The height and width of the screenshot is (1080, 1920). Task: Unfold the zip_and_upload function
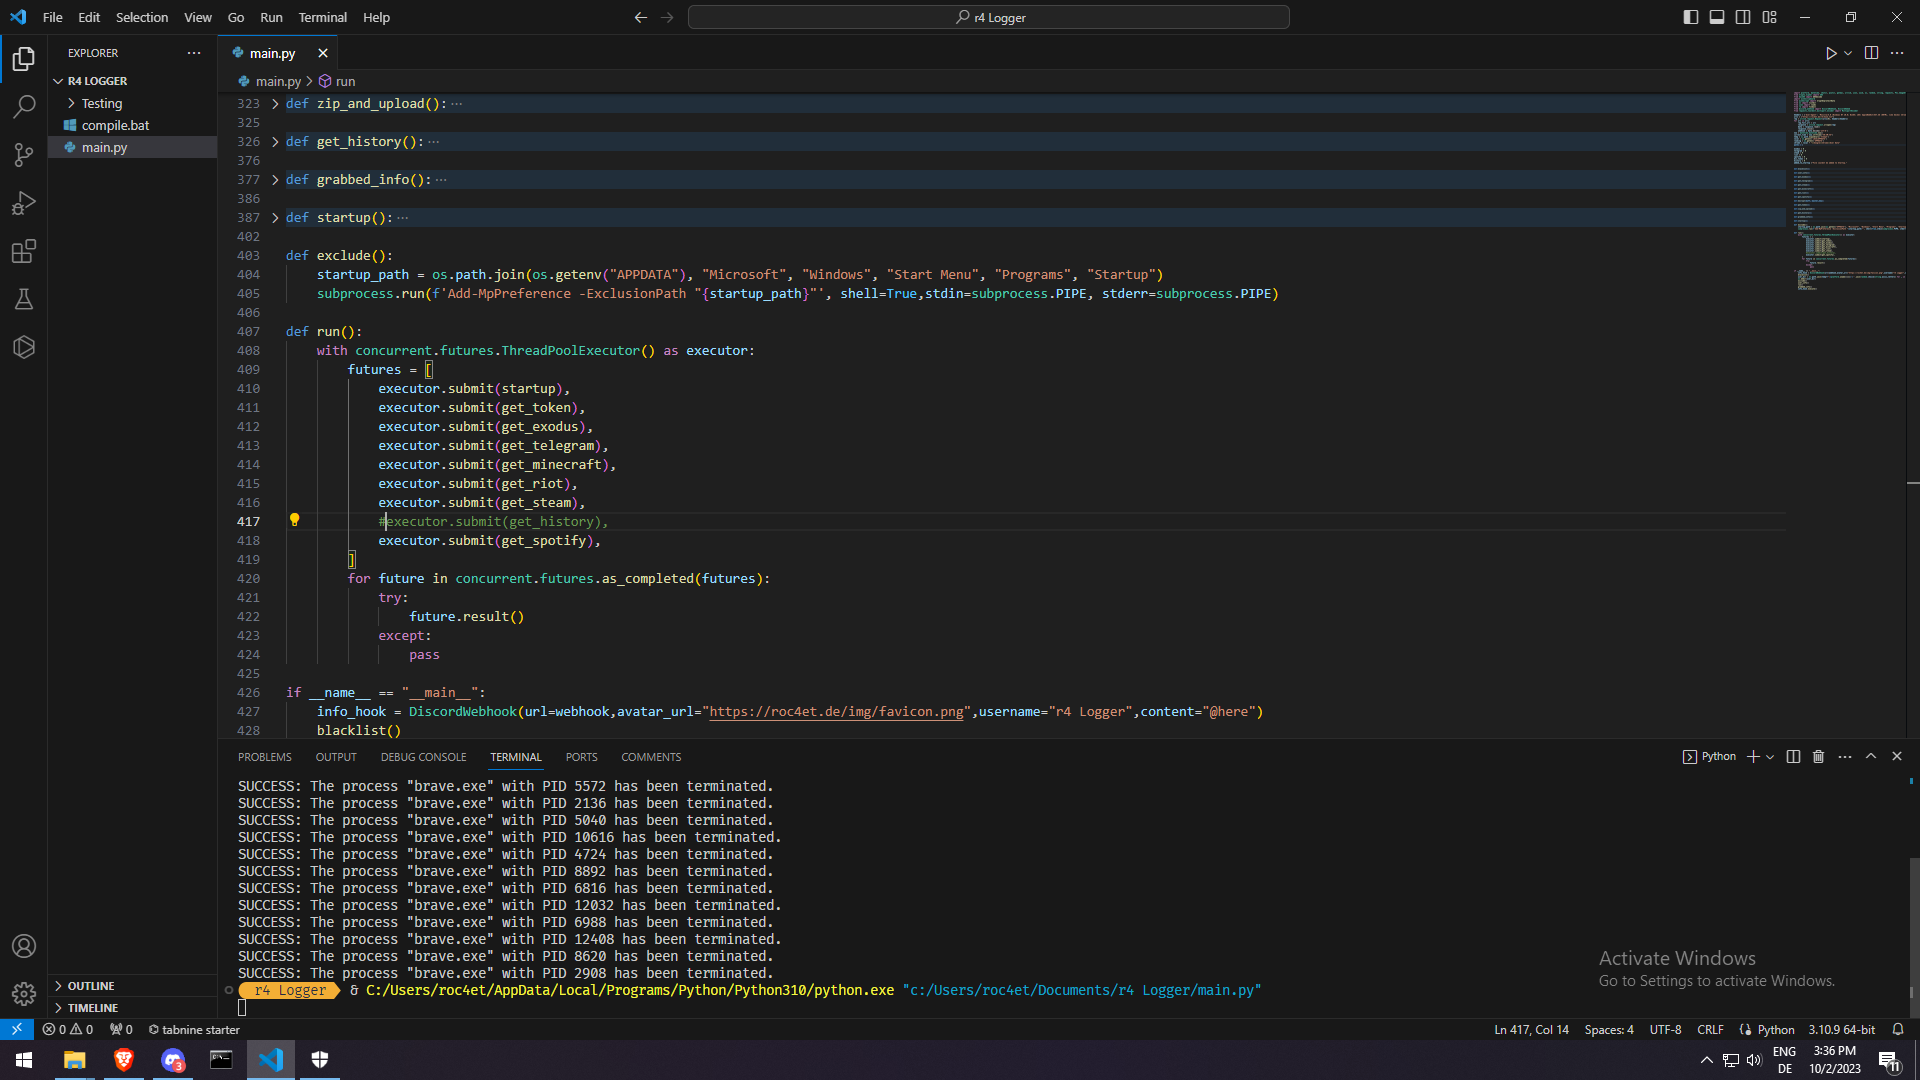click(x=275, y=104)
